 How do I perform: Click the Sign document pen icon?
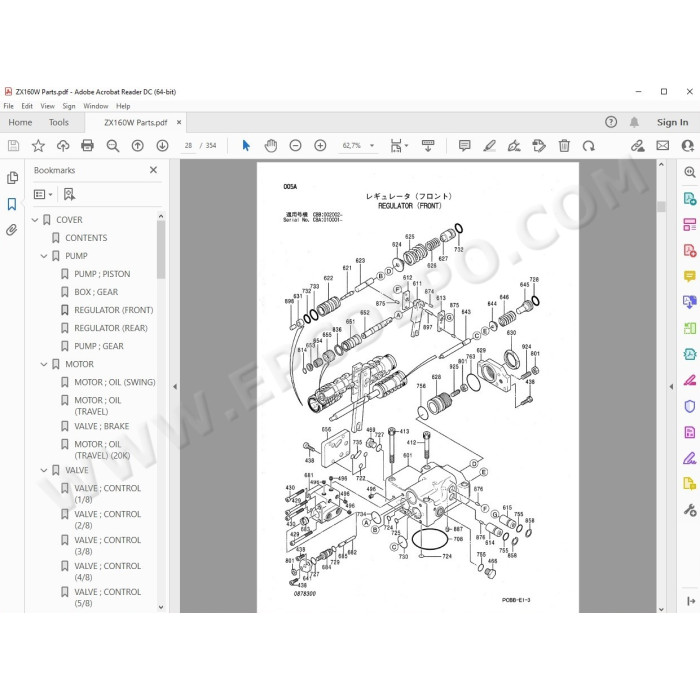514,146
